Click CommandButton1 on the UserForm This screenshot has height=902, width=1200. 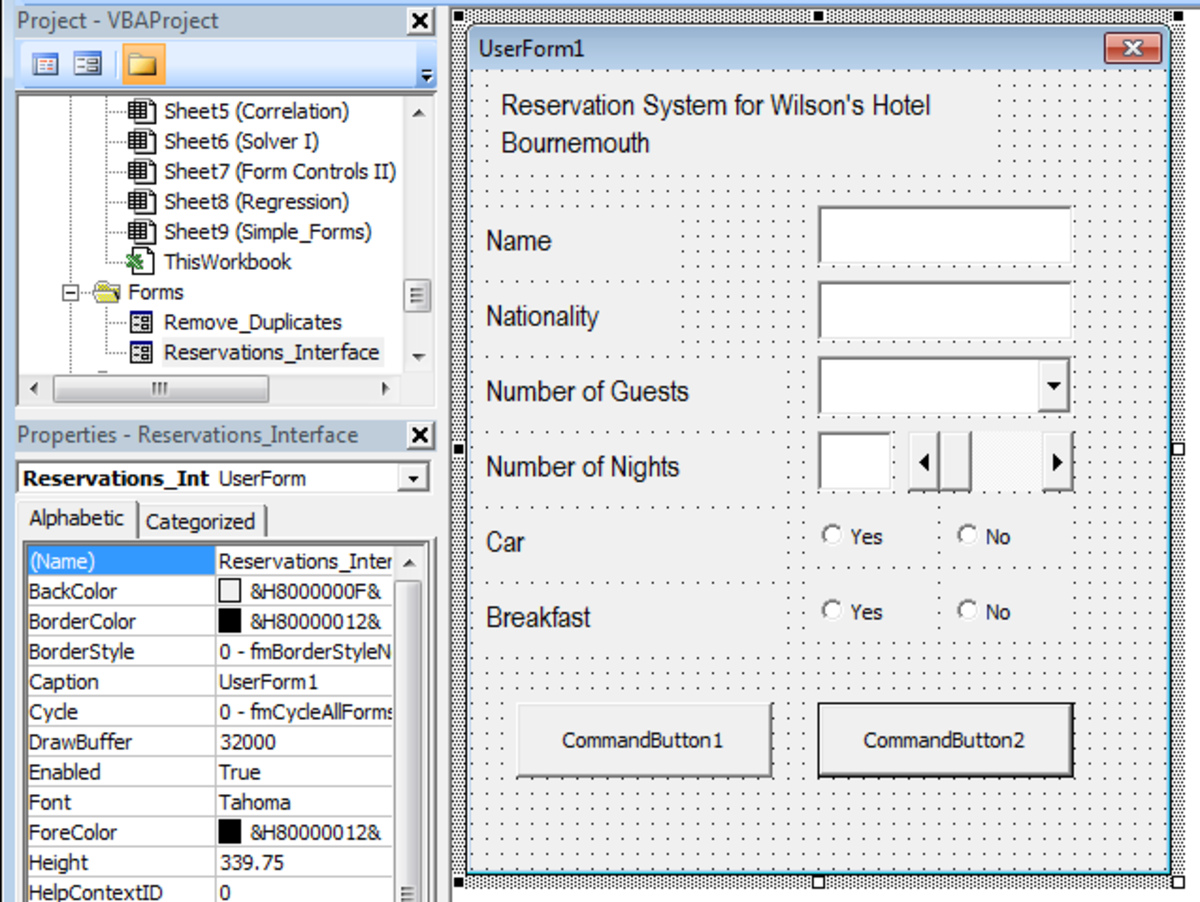coord(643,741)
